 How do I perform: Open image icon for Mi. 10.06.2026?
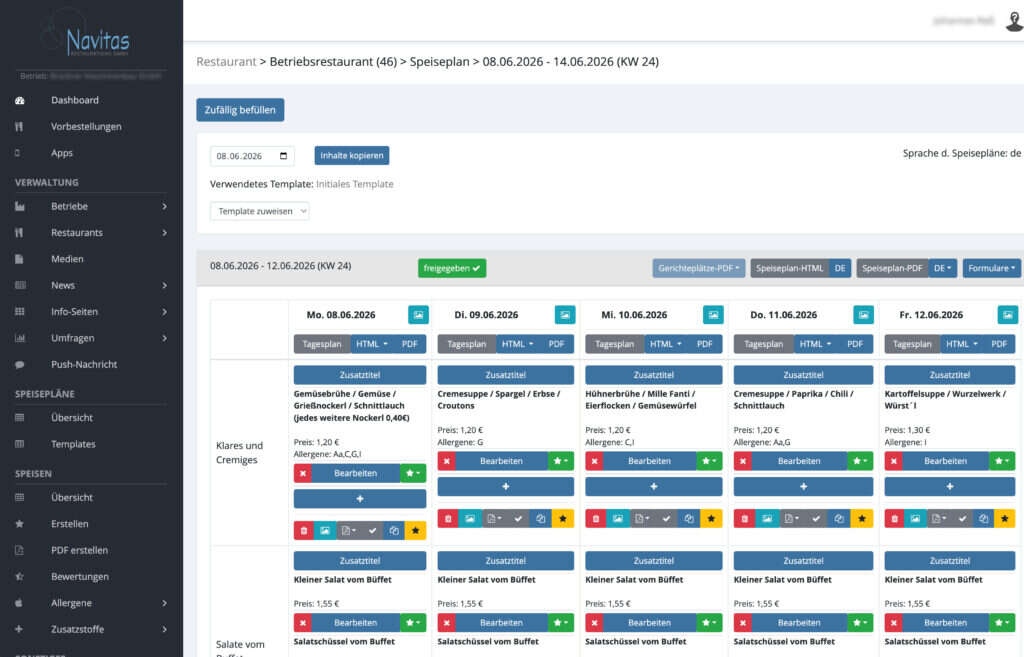[713, 315]
